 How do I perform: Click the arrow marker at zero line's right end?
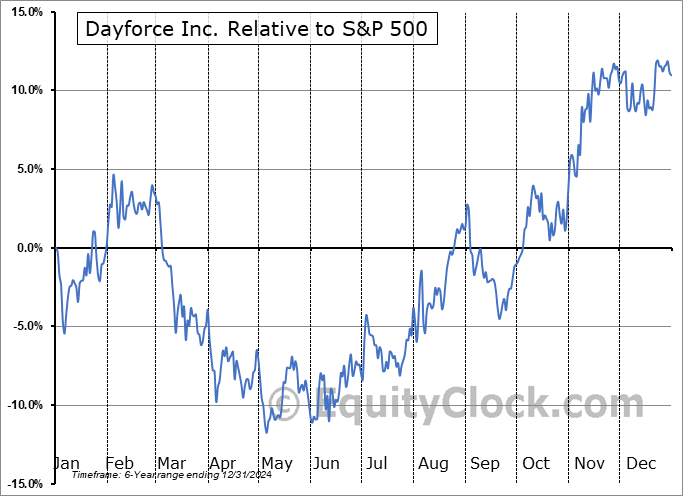pos(671,247)
